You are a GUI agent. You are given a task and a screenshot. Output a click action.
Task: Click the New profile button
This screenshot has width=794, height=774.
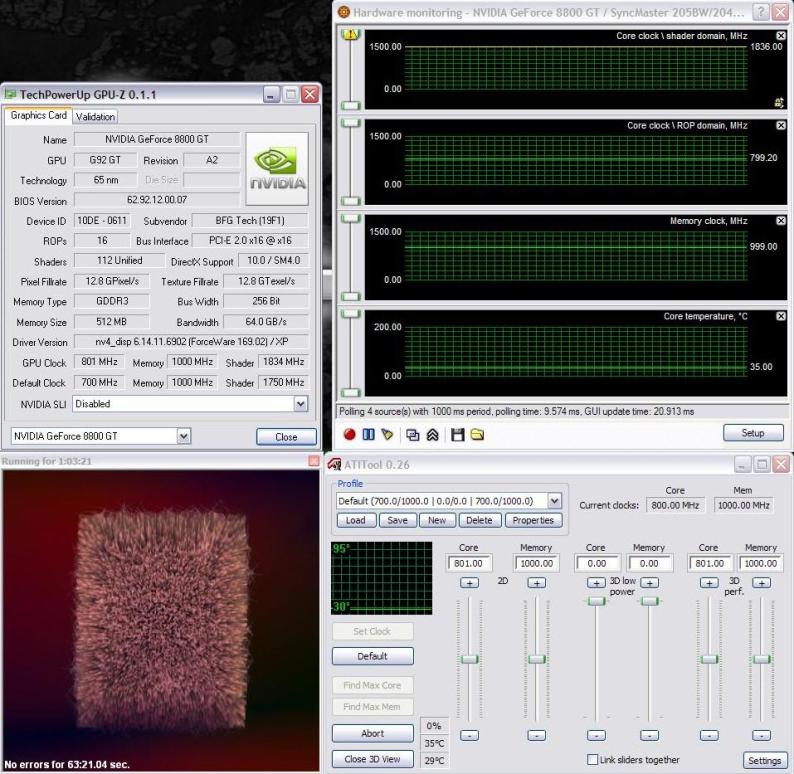pos(437,520)
